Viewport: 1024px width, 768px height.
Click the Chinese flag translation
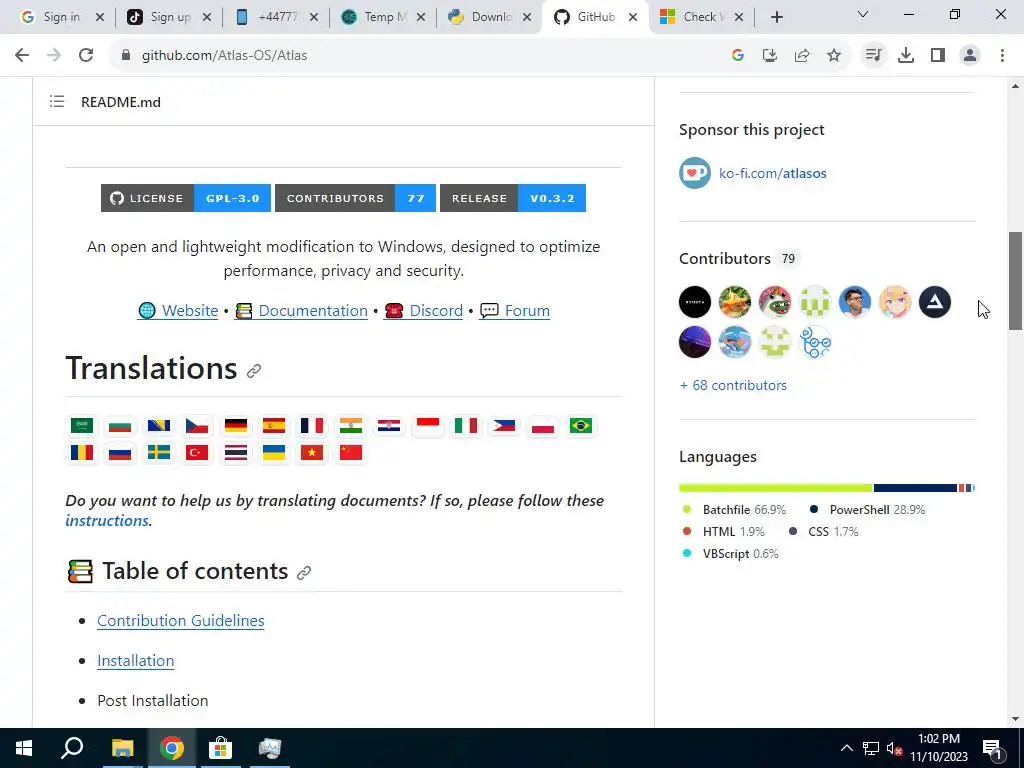(x=351, y=453)
